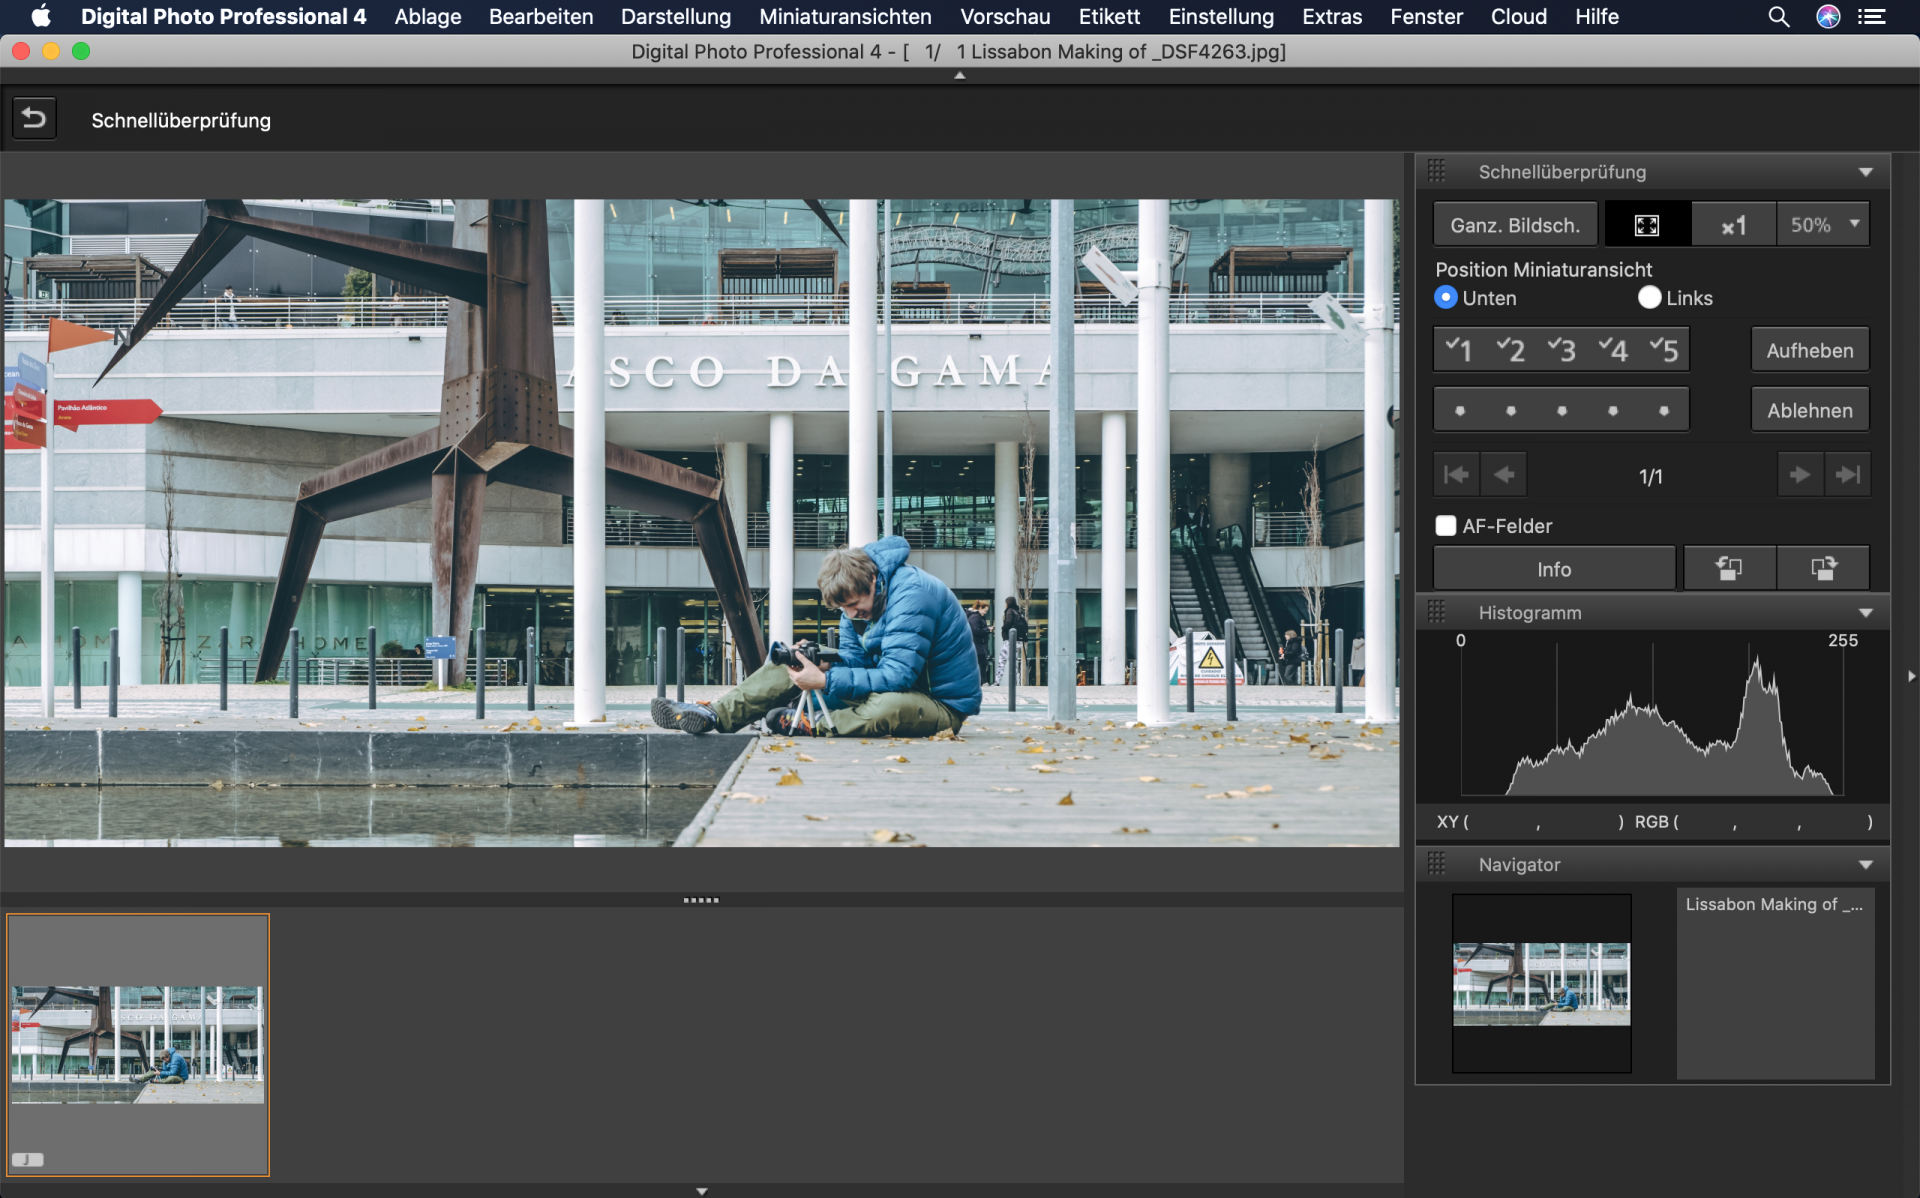Open the Apple menu
The width and height of the screenshot is (1920, 1198).
point(41,17)
